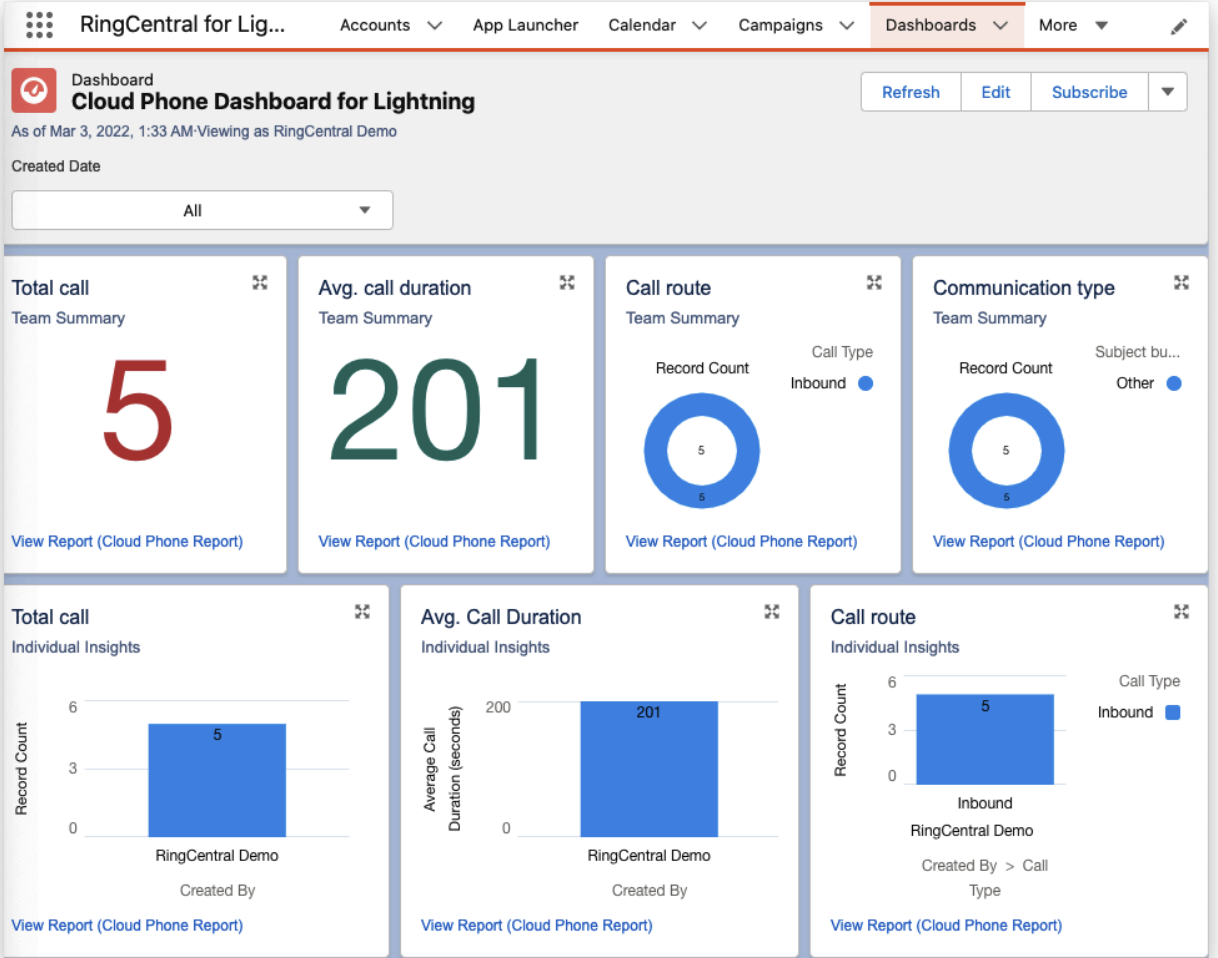Open the Calendar tab dropdown chevron

(700, 26)
